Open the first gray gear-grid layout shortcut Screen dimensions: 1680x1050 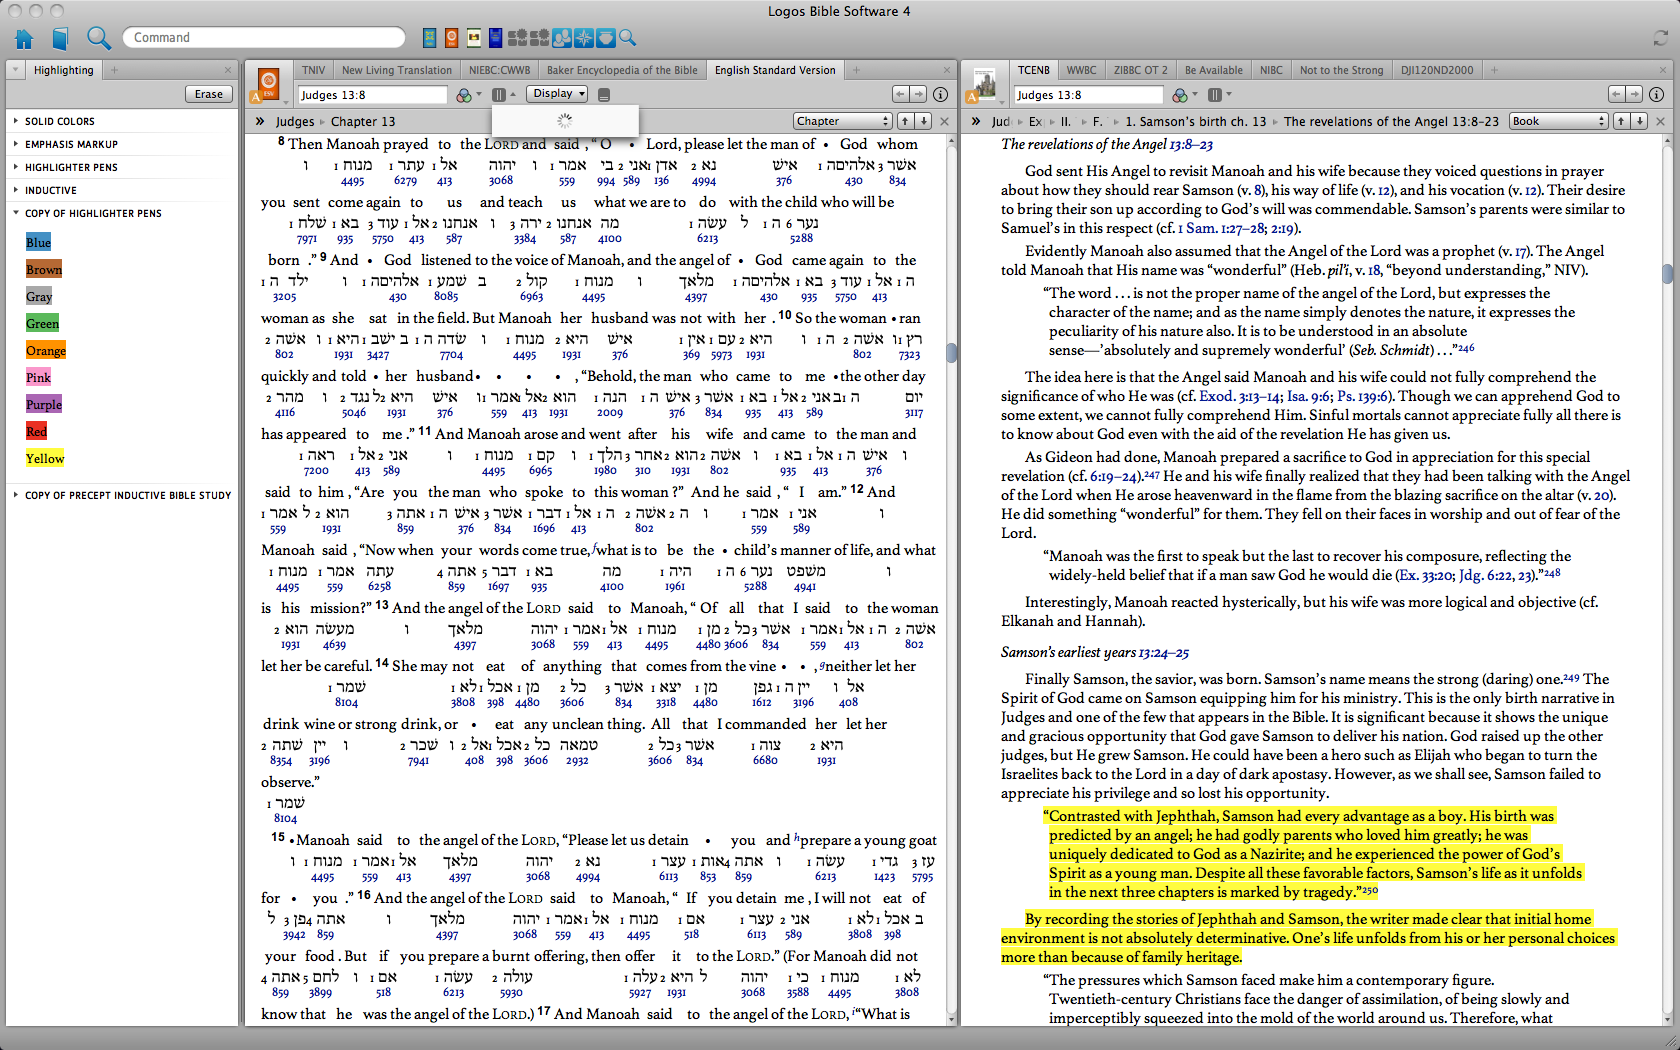click(517, 38)
